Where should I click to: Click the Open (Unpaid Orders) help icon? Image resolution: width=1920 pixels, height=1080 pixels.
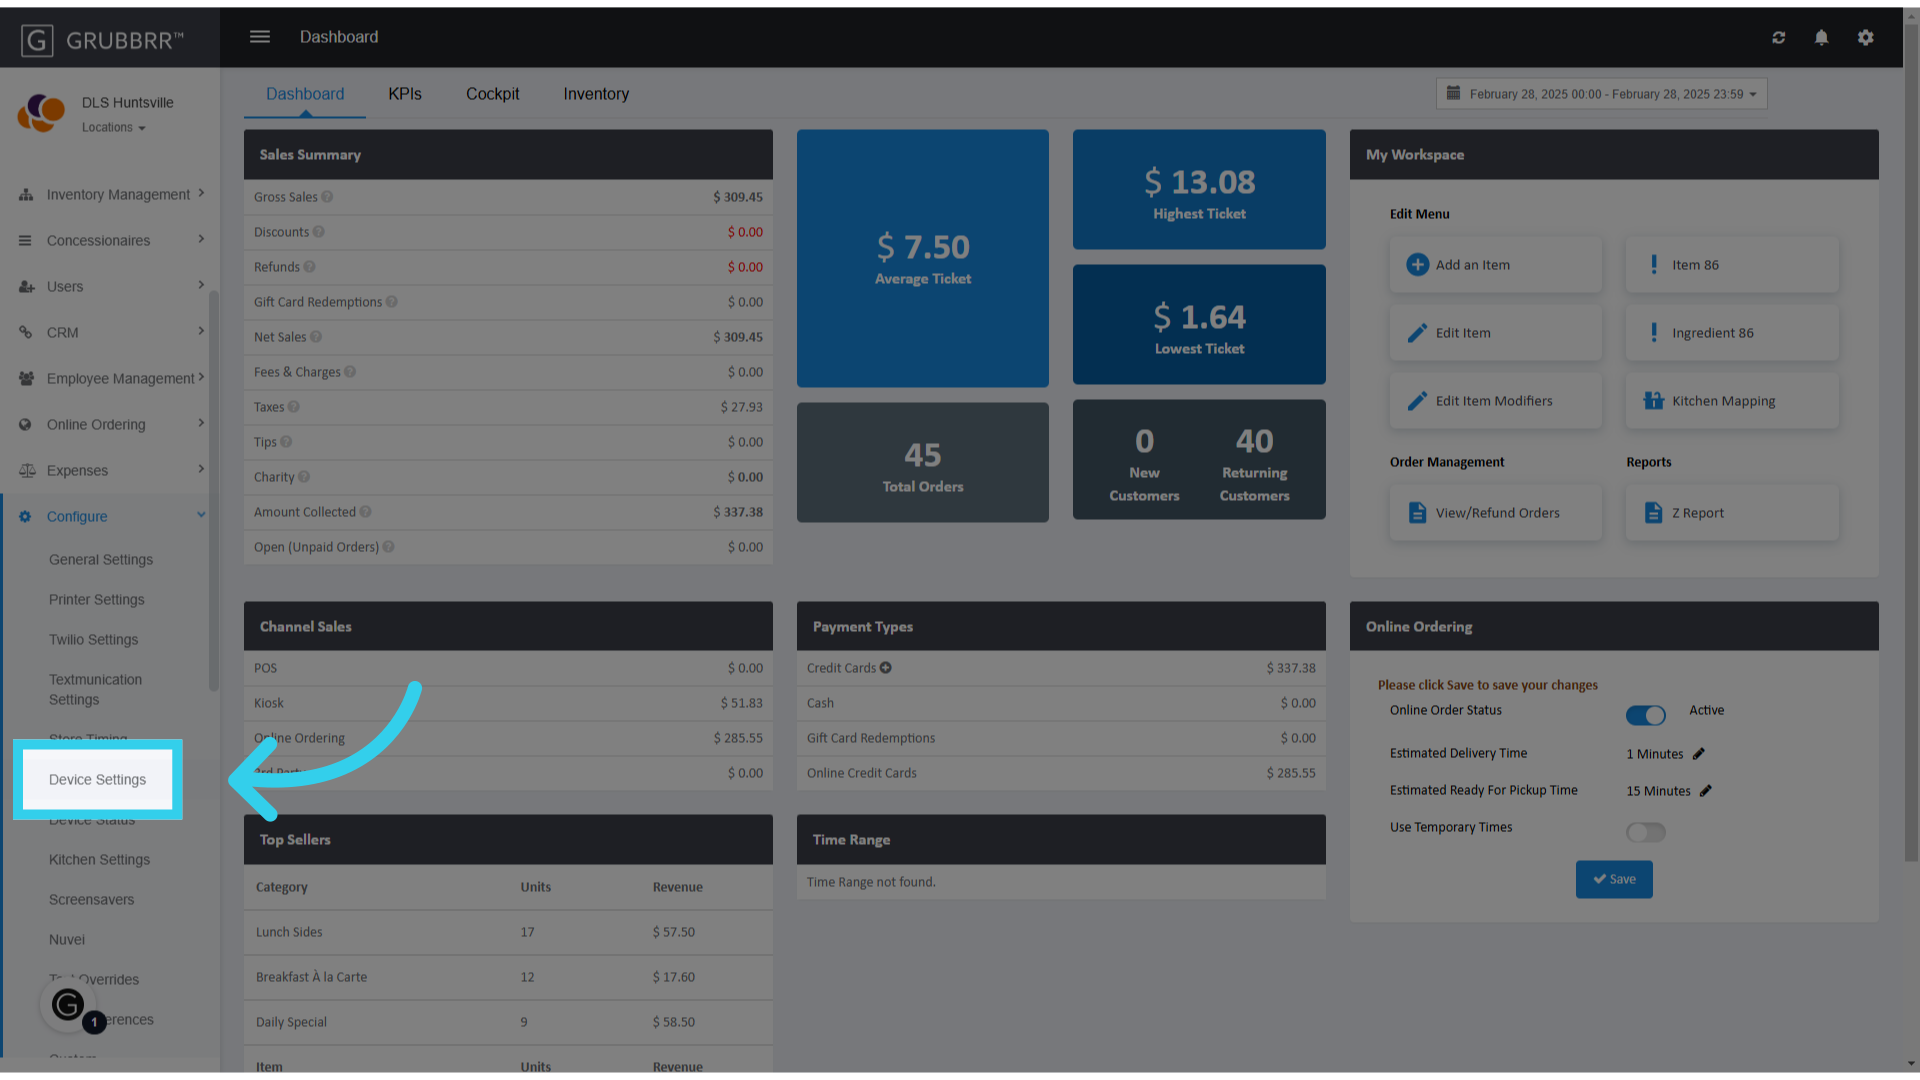[388, 547]
